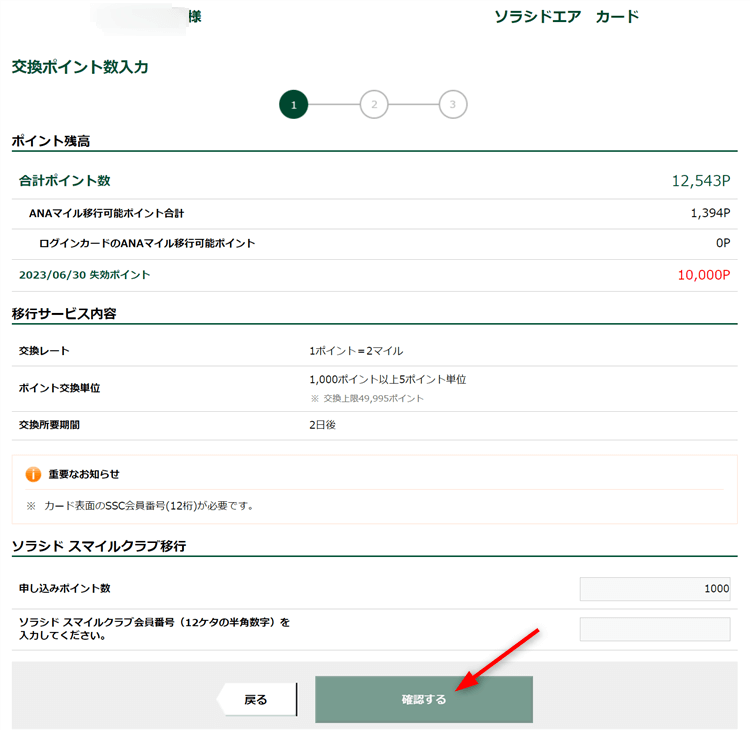Screen dimensions: 750x730
Task: Click the 交換所要期間 row label
Action: (49, 425)
